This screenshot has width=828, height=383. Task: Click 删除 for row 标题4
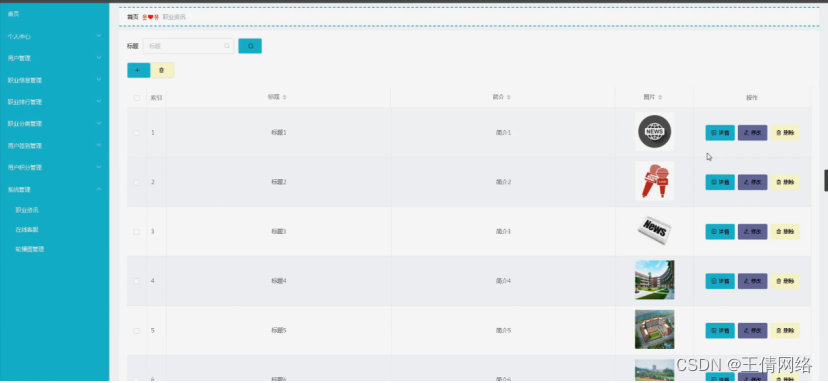pos(785,281)
